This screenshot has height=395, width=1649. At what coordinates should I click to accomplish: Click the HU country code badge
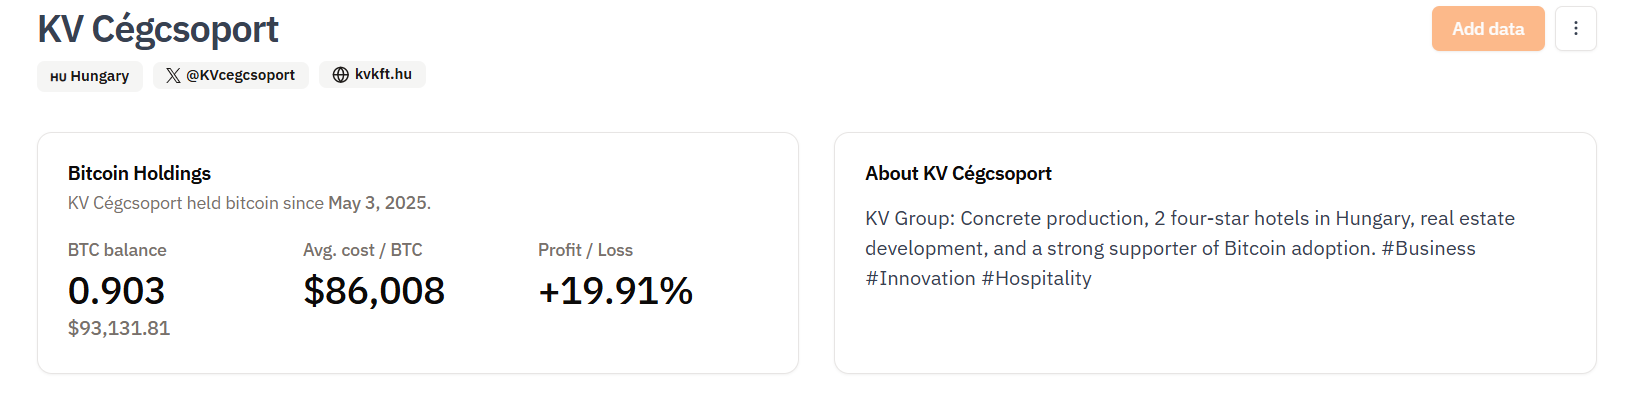tap(58, 77)
